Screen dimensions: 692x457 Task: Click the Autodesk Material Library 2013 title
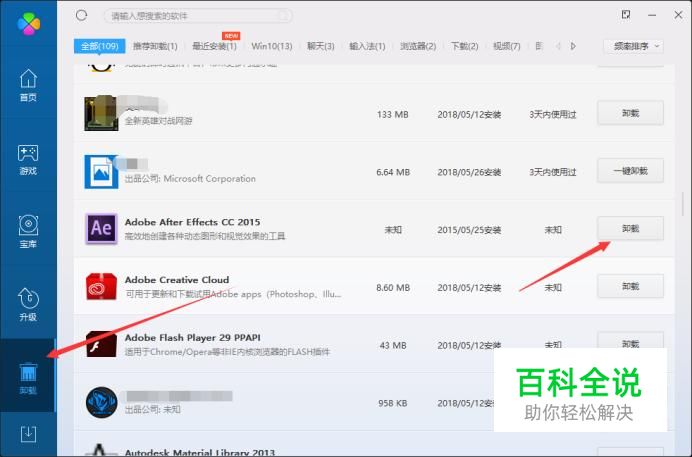[x=199, y=452]
